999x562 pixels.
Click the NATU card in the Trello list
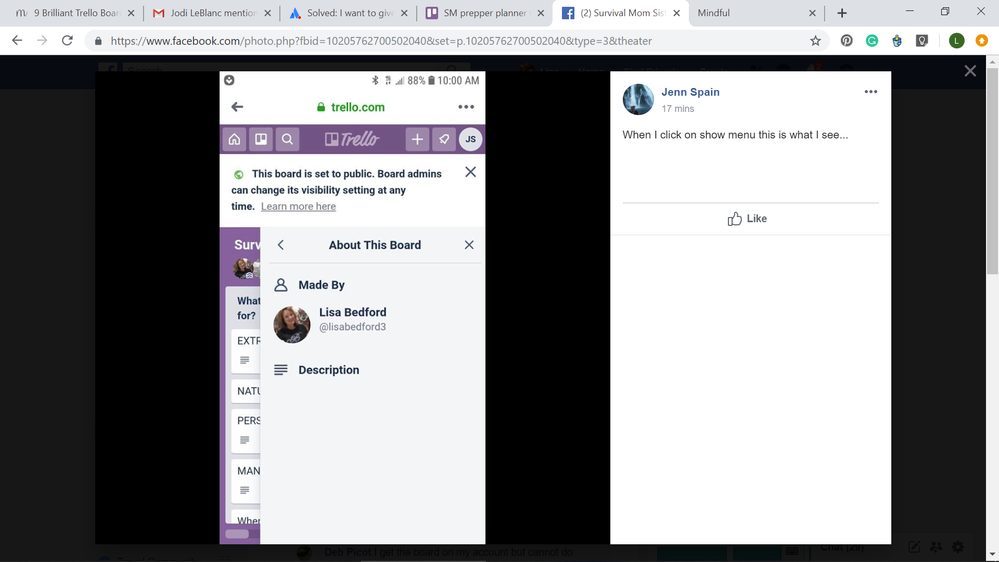coord(245,391)
